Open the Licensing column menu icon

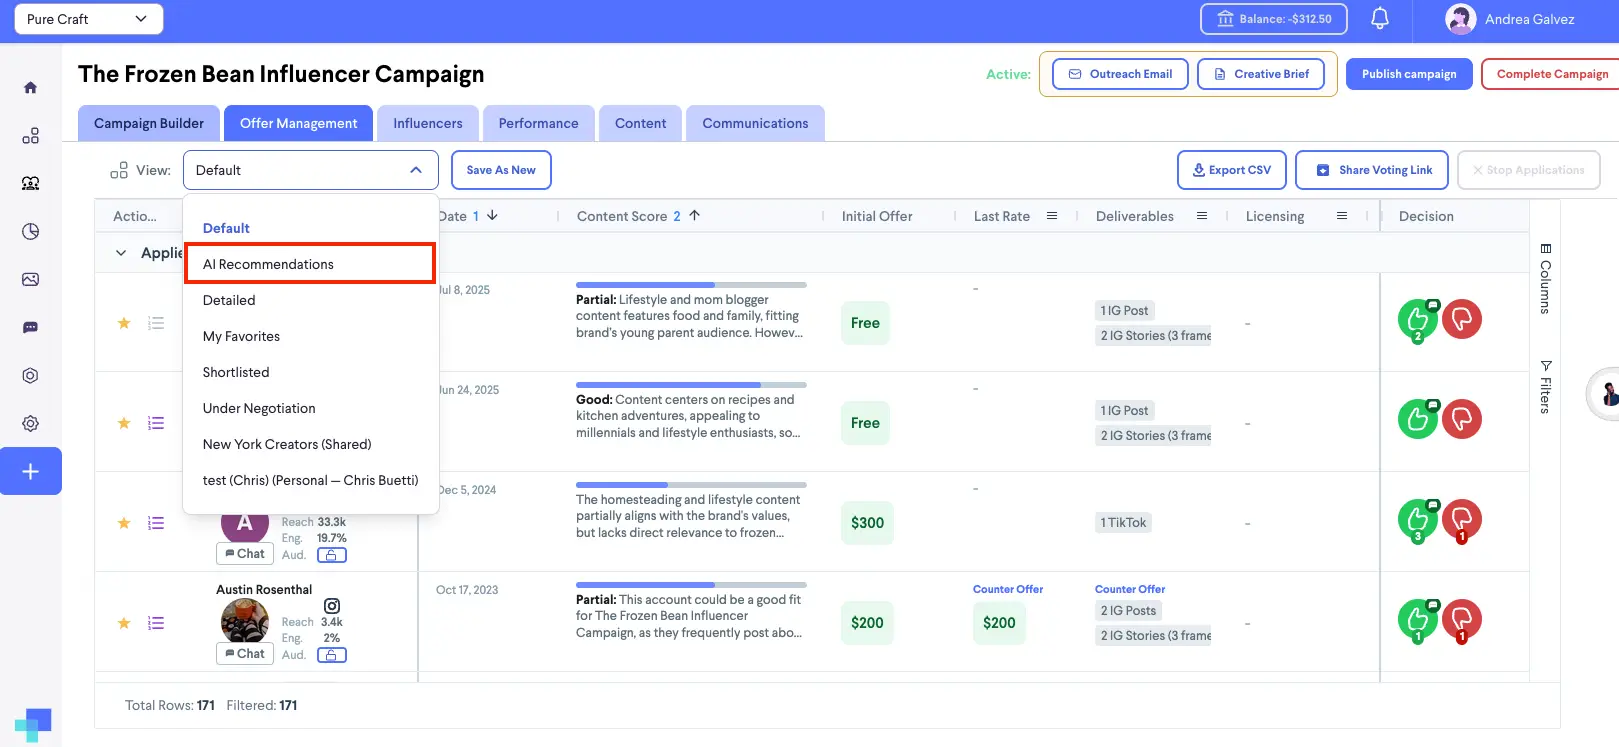coord(1342,216)
